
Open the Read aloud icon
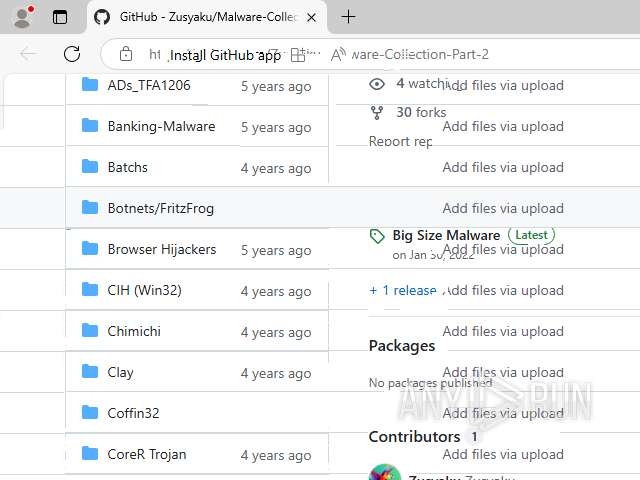coord(338,54)
